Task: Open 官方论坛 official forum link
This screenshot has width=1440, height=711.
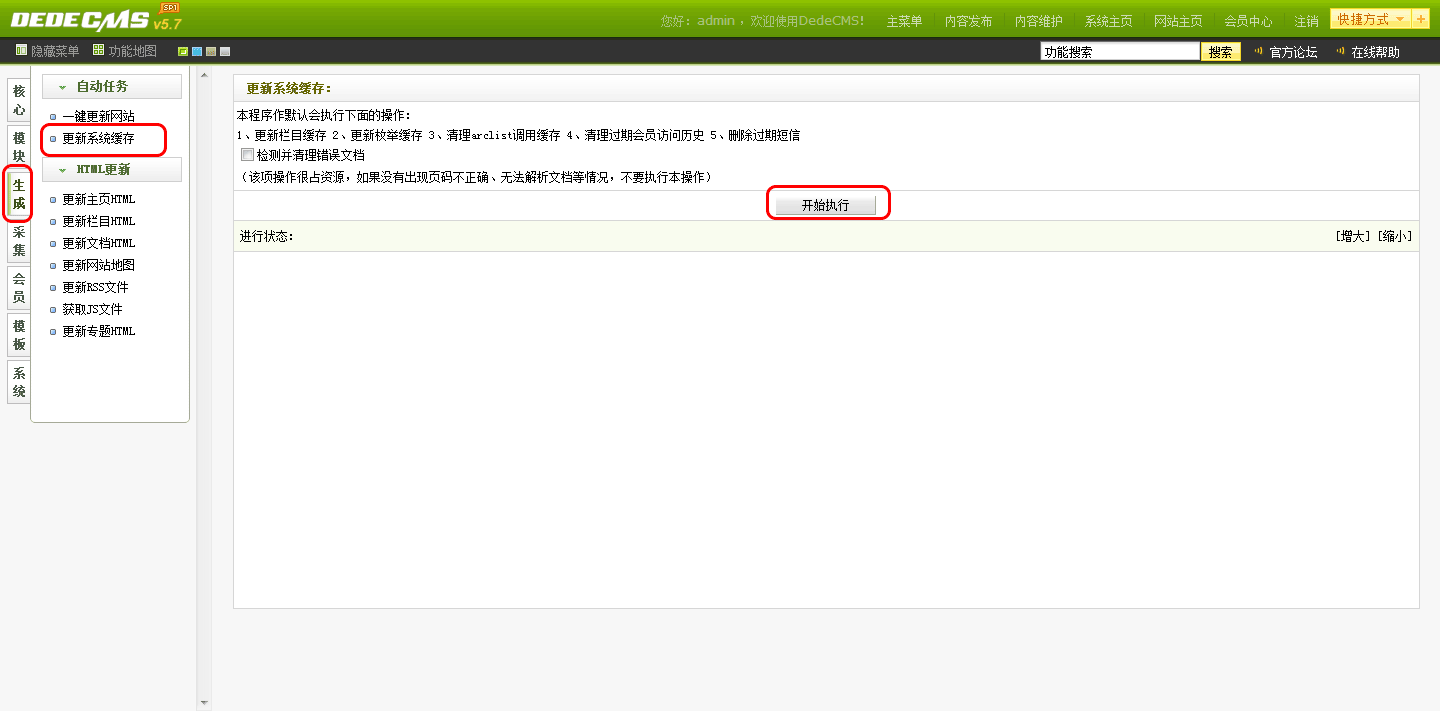Action: coord(1292,52)
